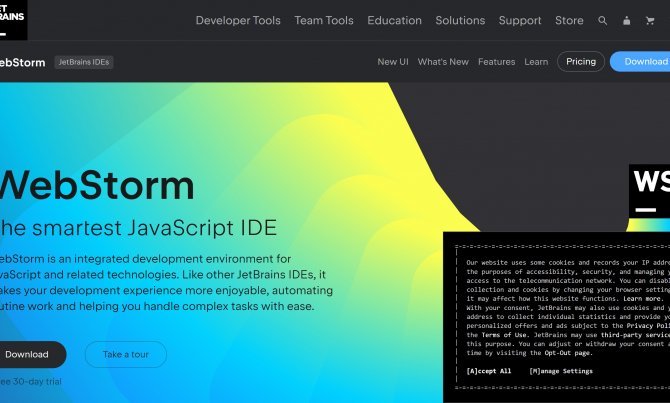Click the smartest JavaScript IDE tagline

tap(138, 227)
